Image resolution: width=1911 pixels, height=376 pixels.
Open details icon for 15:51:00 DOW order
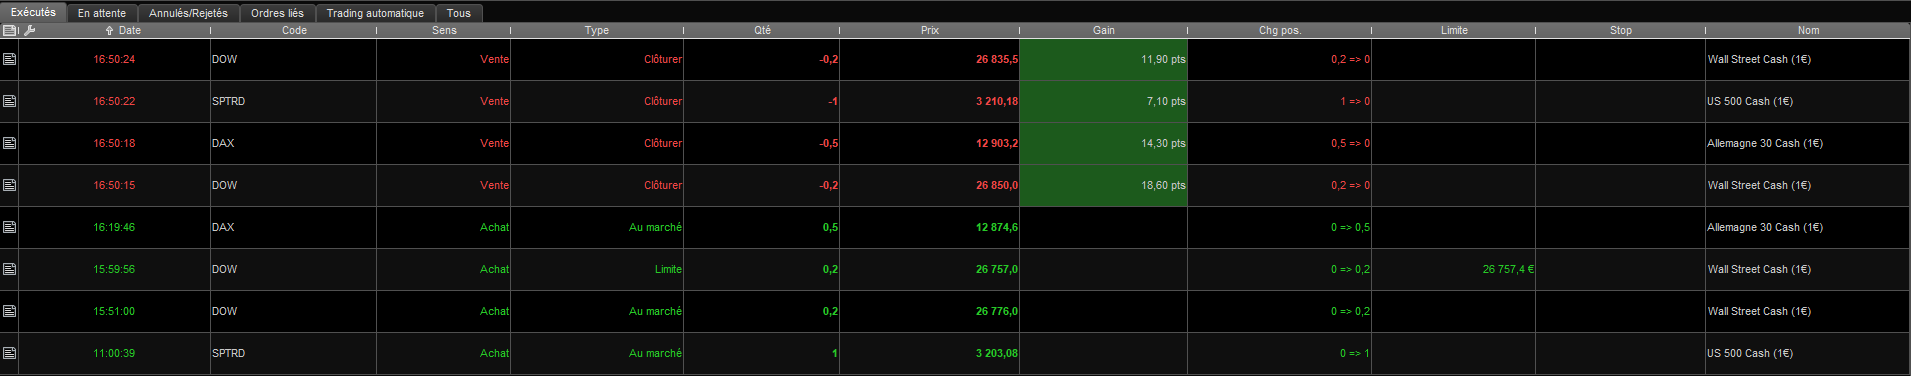pyautogui.click(x=9, y=311)
